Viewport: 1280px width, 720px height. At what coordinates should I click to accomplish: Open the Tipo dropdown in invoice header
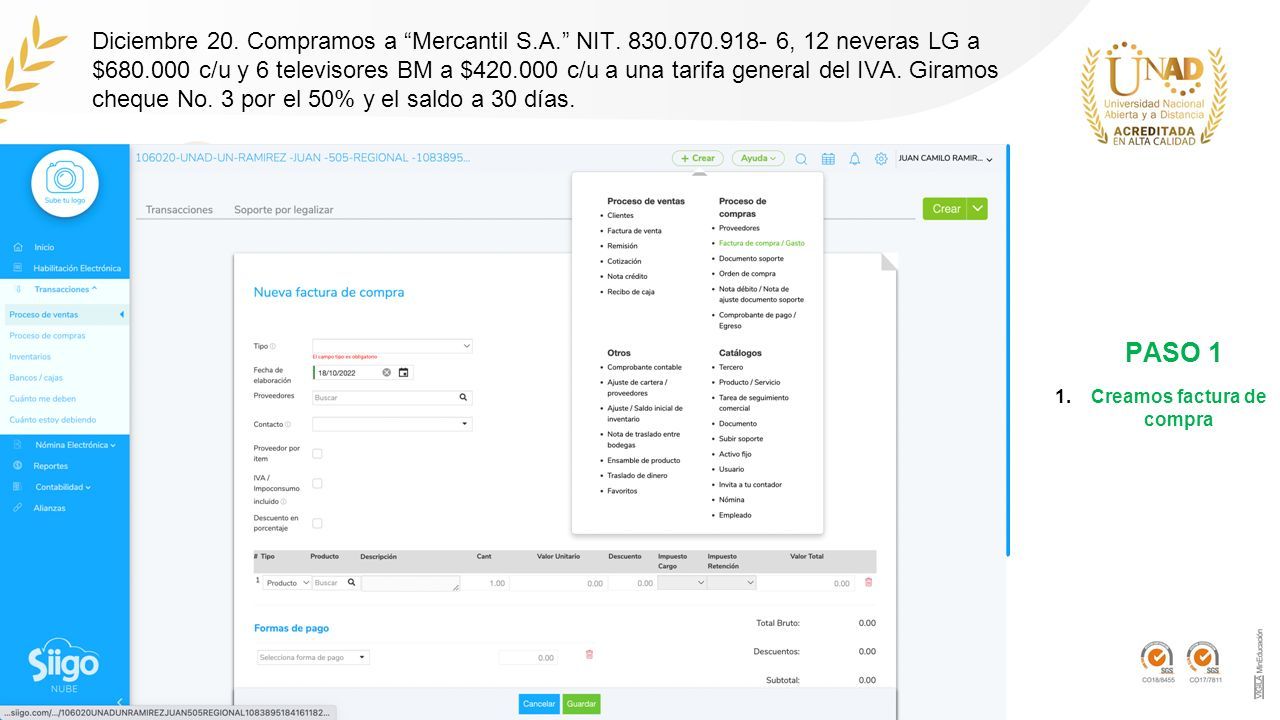[392, 346]
